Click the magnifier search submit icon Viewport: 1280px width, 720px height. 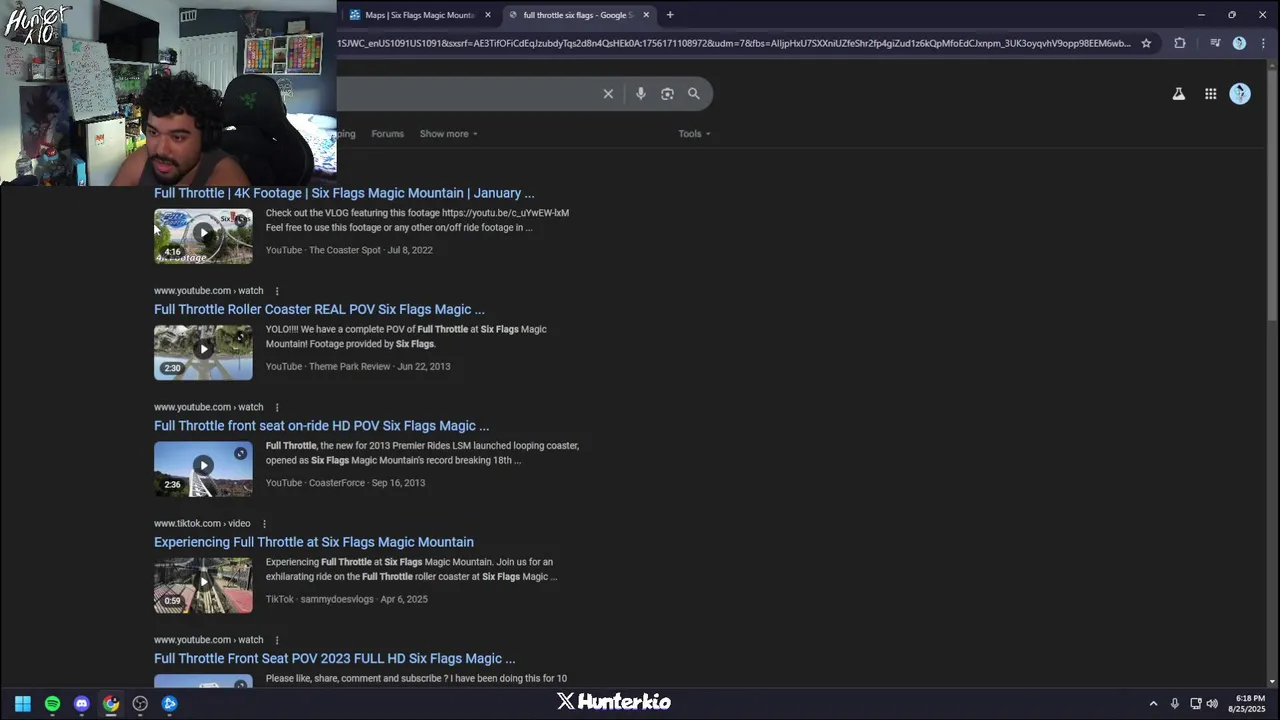[694, 94]
